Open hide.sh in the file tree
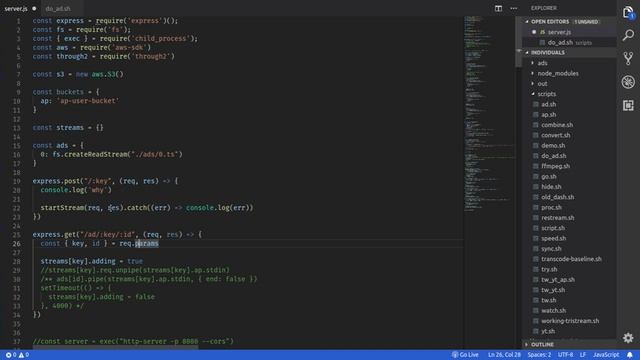This screenshot has height=360, width=640. tap(551, 187)
